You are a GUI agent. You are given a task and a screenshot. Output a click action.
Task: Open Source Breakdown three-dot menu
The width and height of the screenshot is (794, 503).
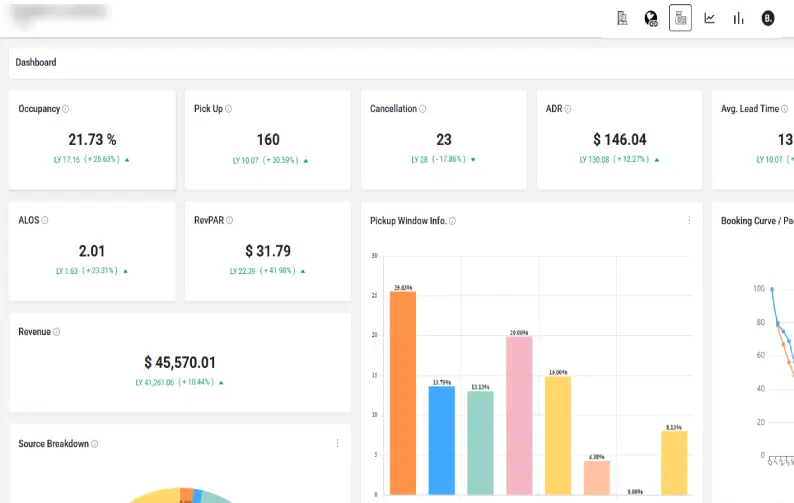click(337, 444)
